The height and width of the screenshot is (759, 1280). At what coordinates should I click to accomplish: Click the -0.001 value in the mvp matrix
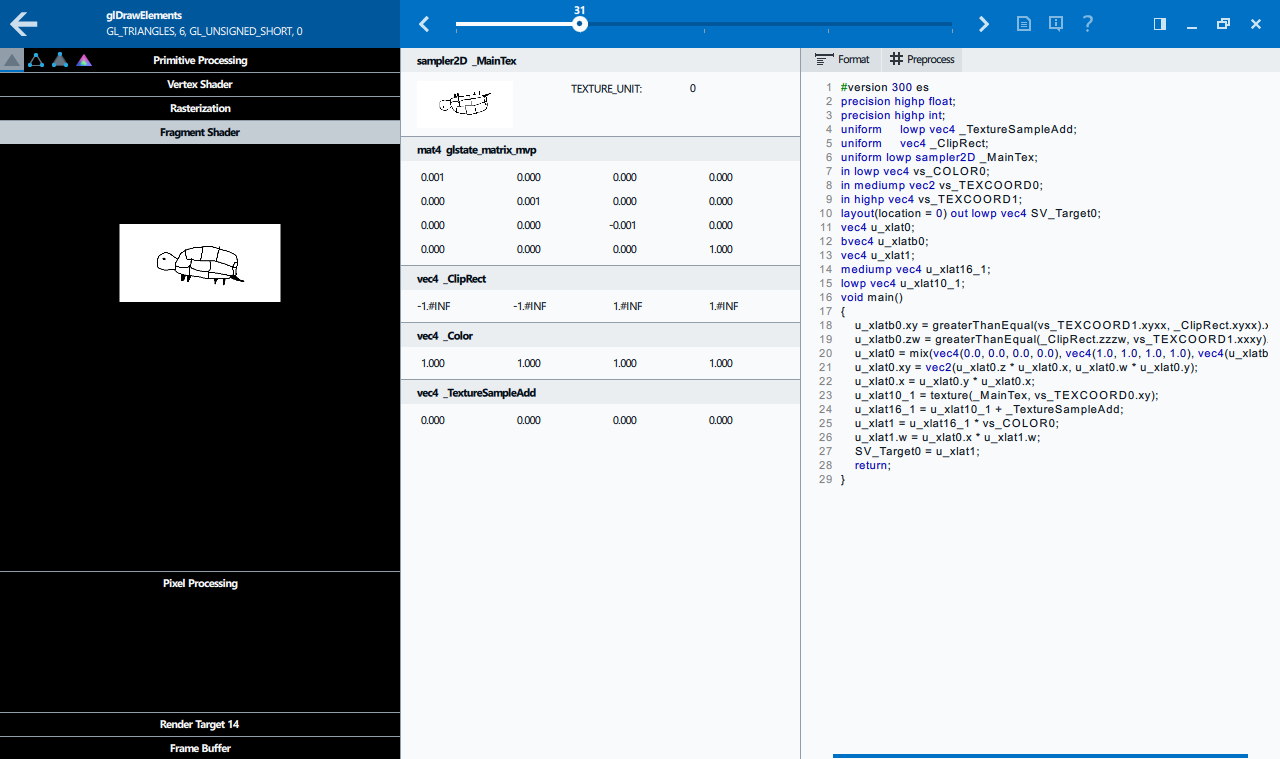(624, 225)
